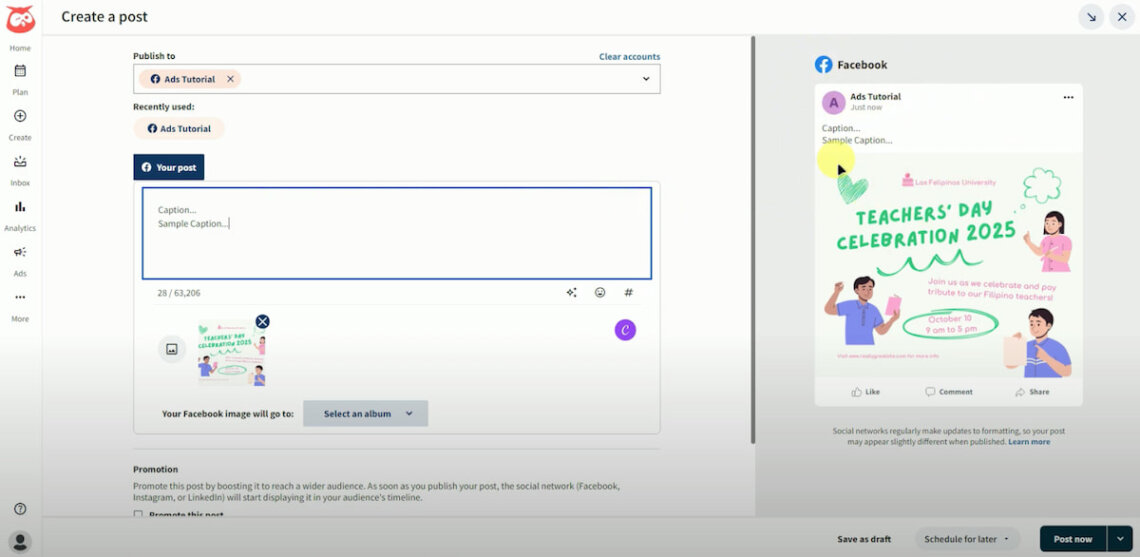Click Comment in the Facebook preview

[949, 392]
